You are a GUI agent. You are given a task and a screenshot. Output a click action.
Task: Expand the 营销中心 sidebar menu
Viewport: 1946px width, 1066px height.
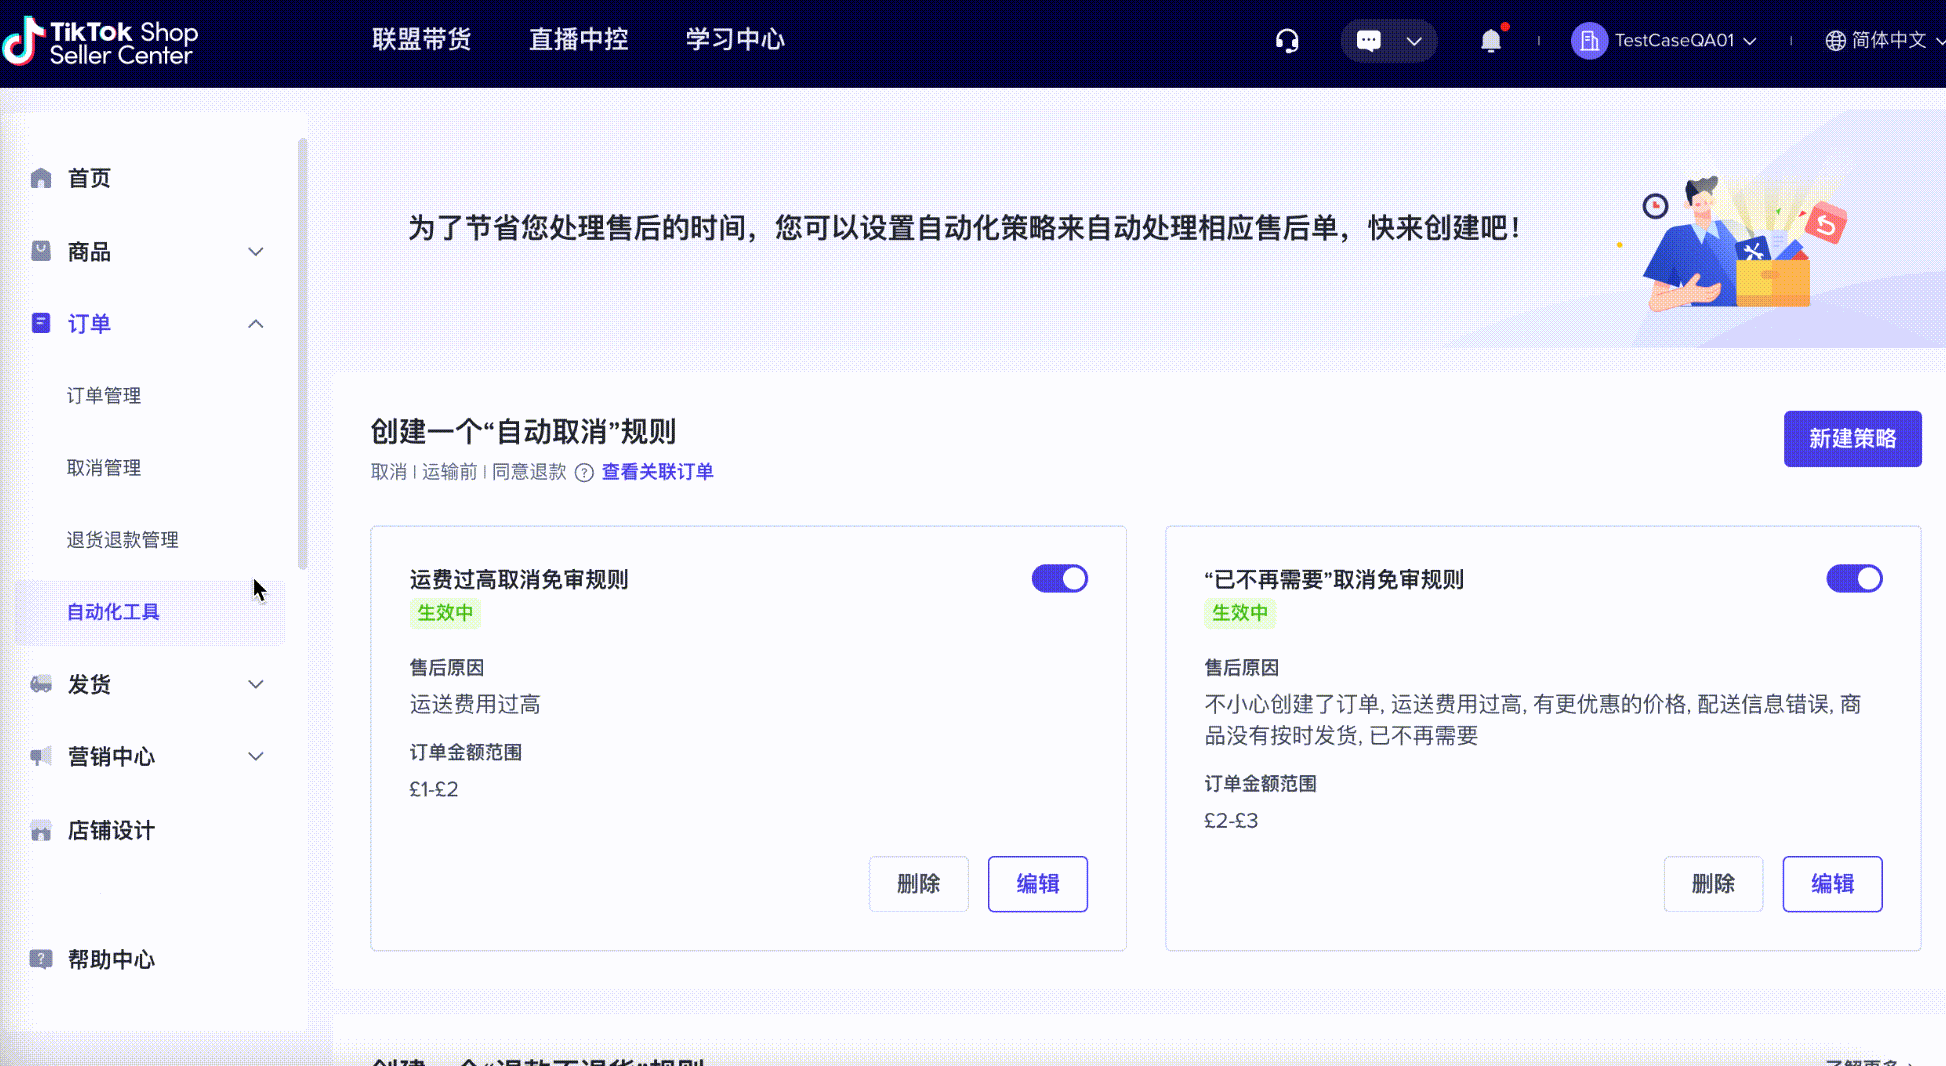(x=256, y=757)
